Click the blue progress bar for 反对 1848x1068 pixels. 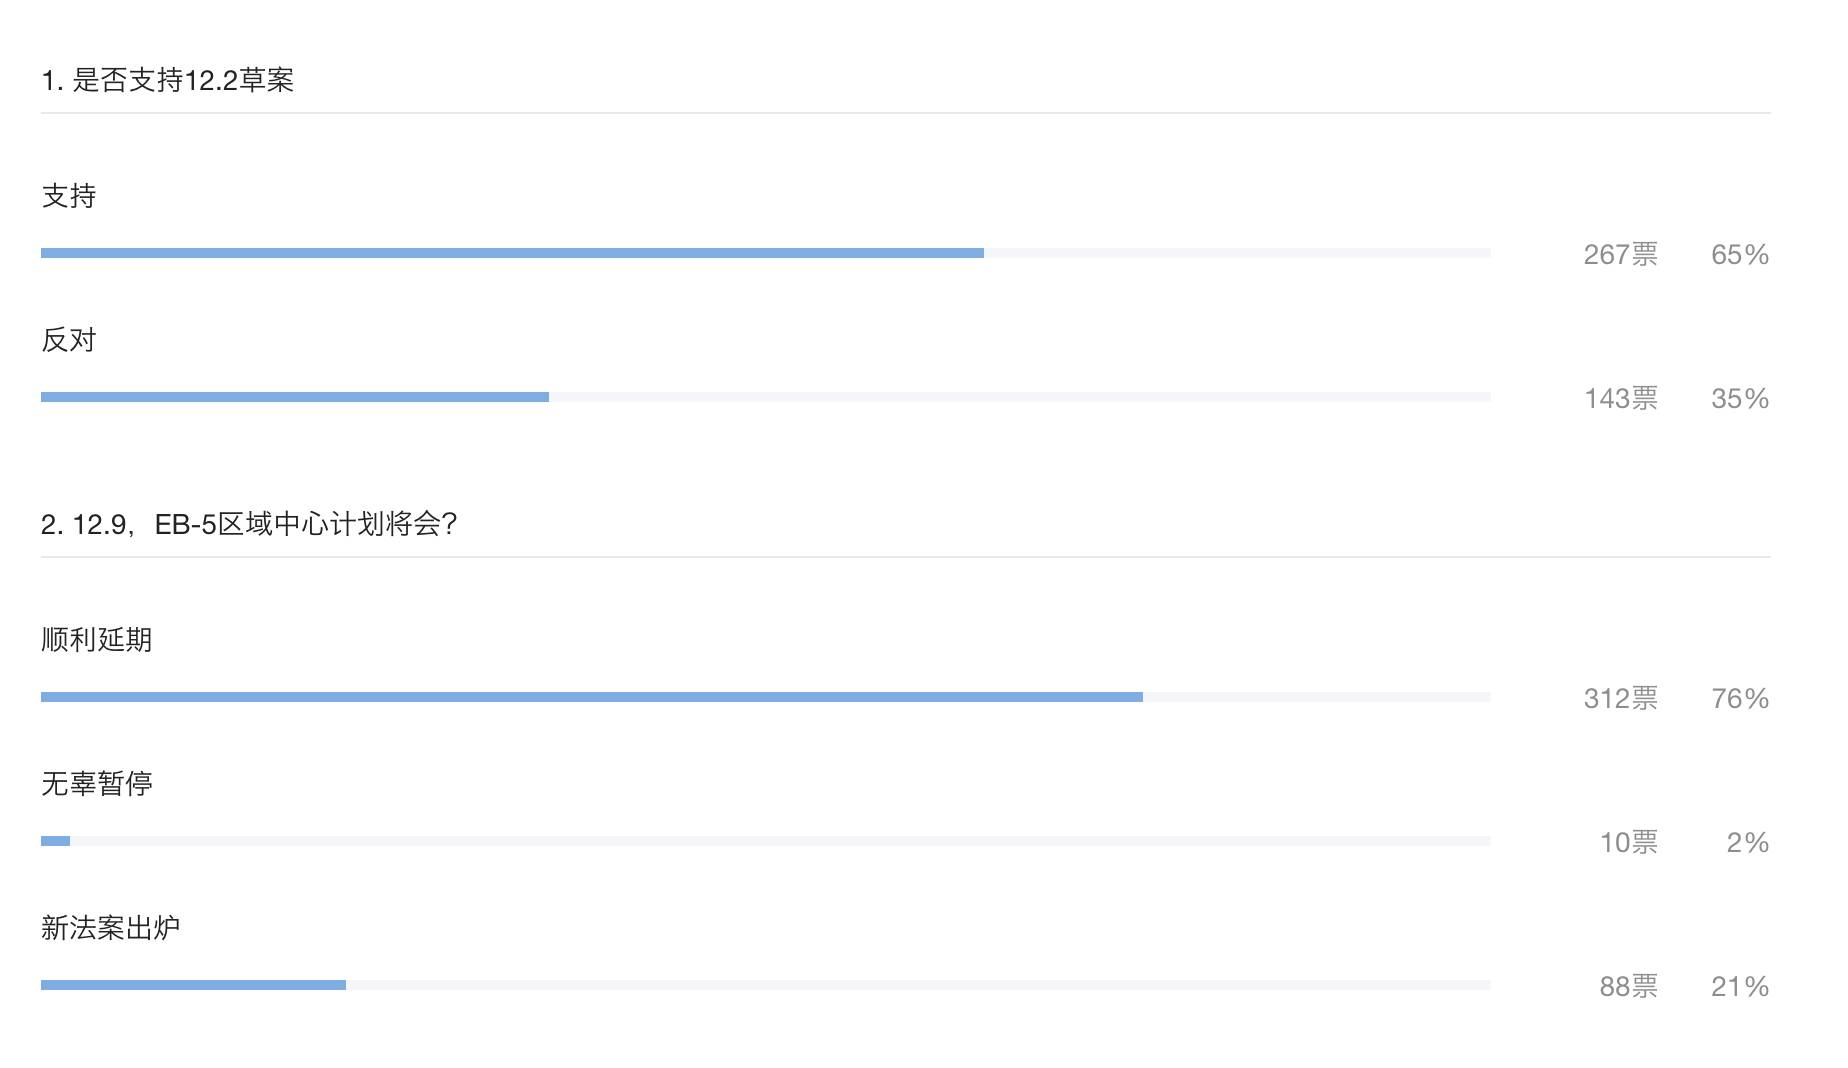coord(295,397)
